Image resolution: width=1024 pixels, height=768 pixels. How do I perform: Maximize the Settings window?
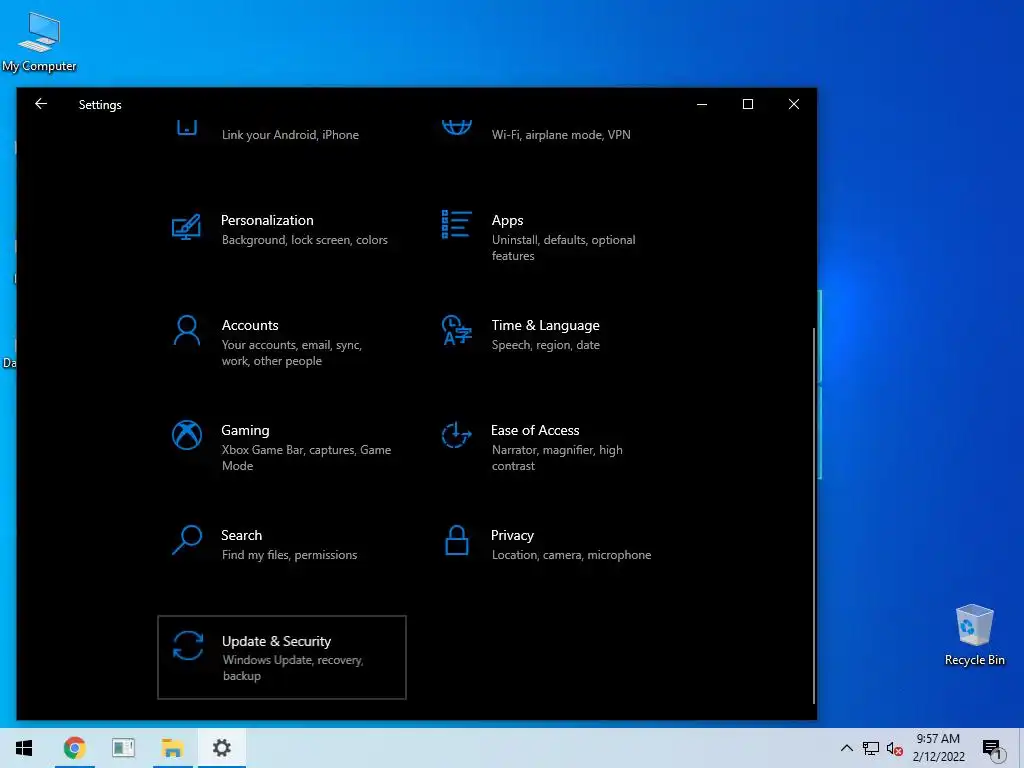(748, 104)
